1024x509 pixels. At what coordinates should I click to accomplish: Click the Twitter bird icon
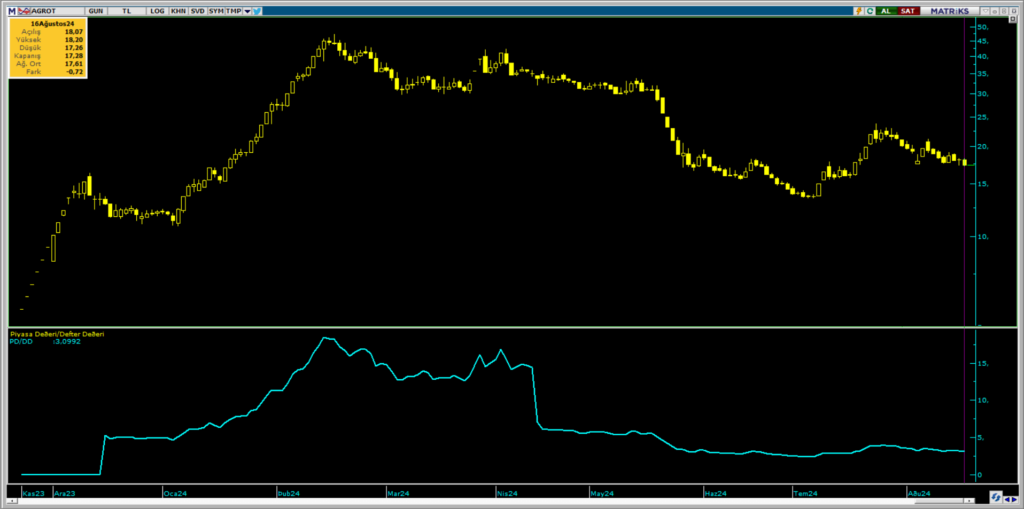257,11
